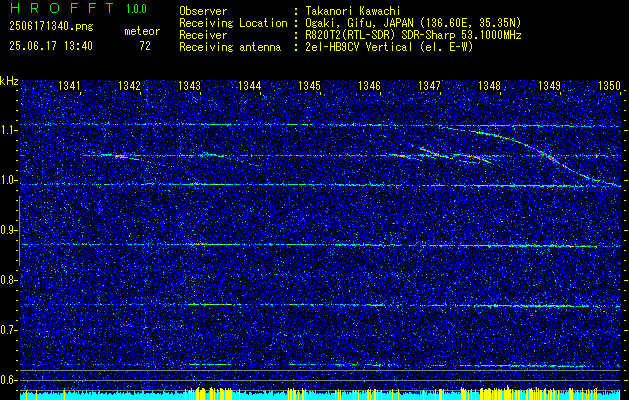
Task: Click the Observer label
Action: (203, 11)
